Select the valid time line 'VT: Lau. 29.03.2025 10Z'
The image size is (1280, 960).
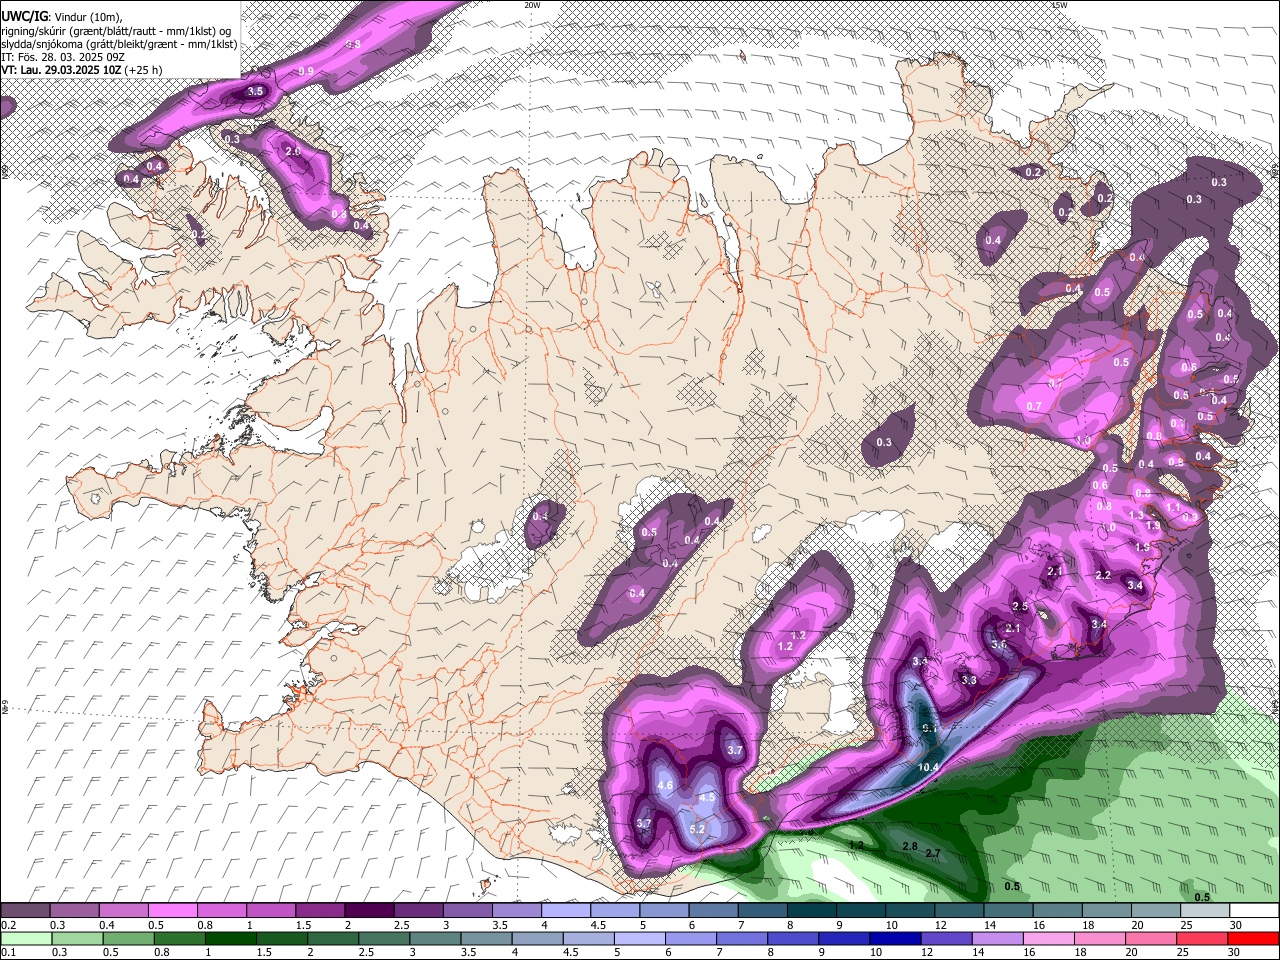click(61, 70)
